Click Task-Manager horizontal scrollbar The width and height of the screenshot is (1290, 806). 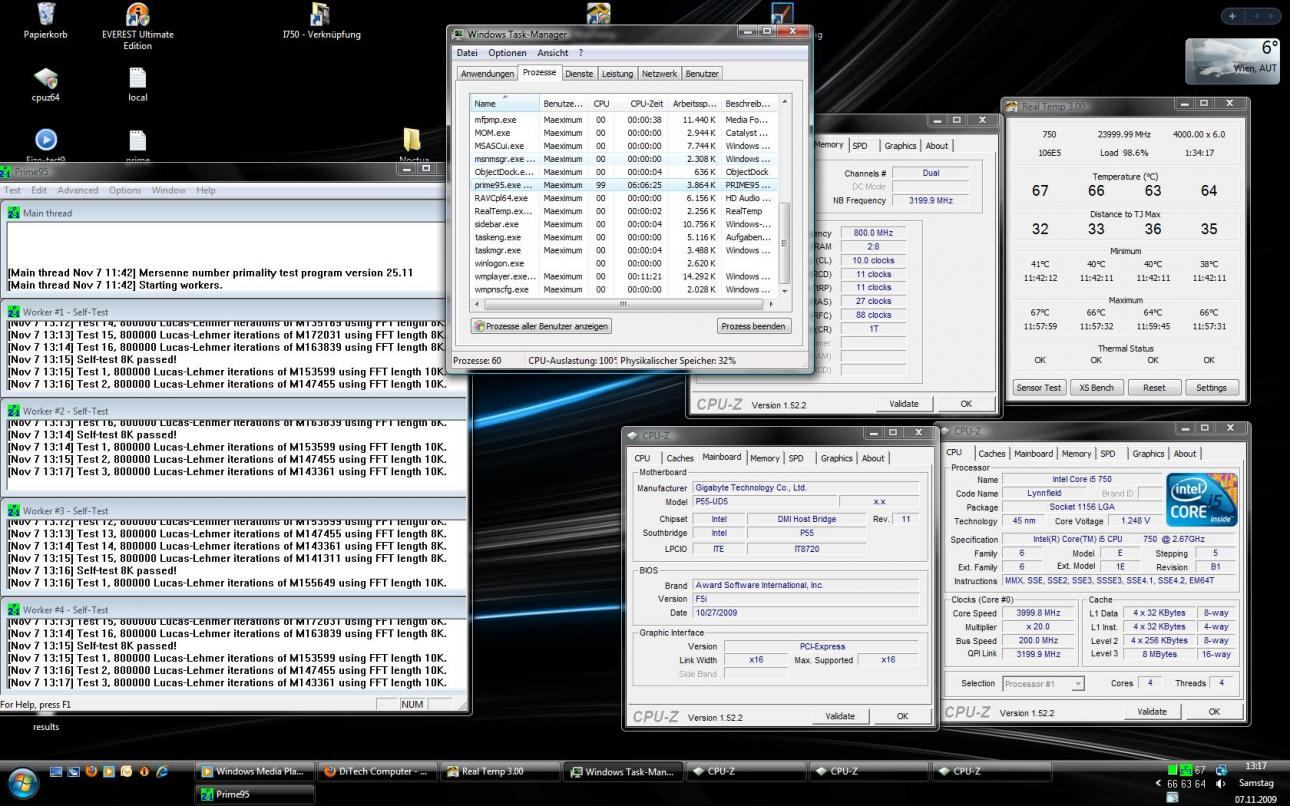pos(623,304)
